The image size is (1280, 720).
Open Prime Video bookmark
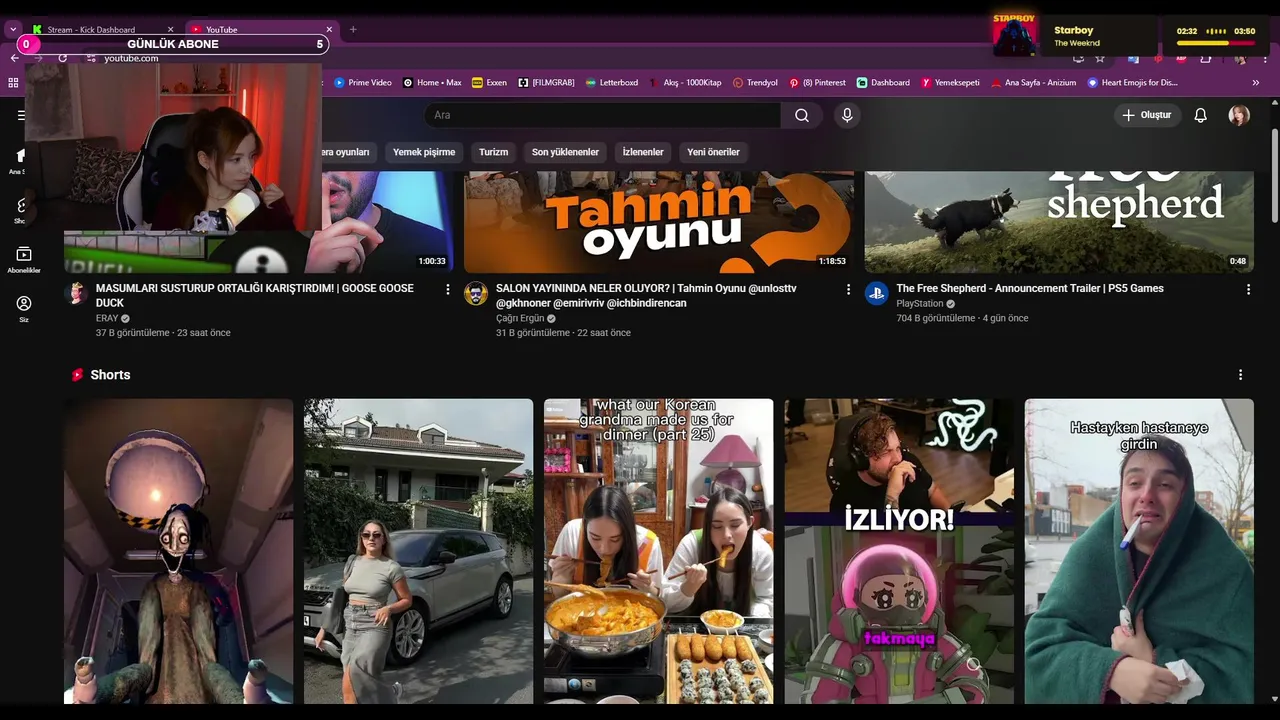point(362,83)
